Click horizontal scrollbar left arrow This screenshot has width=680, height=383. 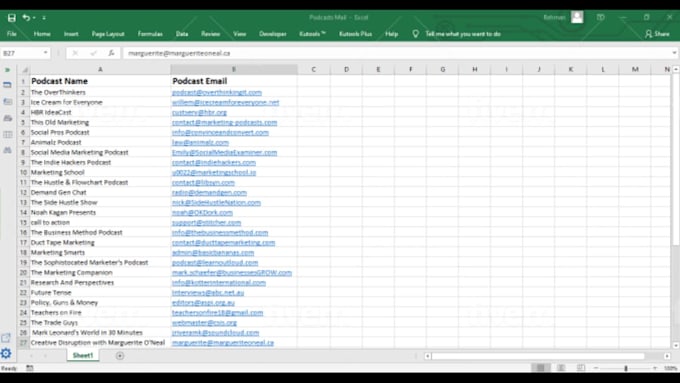(x=428, y=356)
